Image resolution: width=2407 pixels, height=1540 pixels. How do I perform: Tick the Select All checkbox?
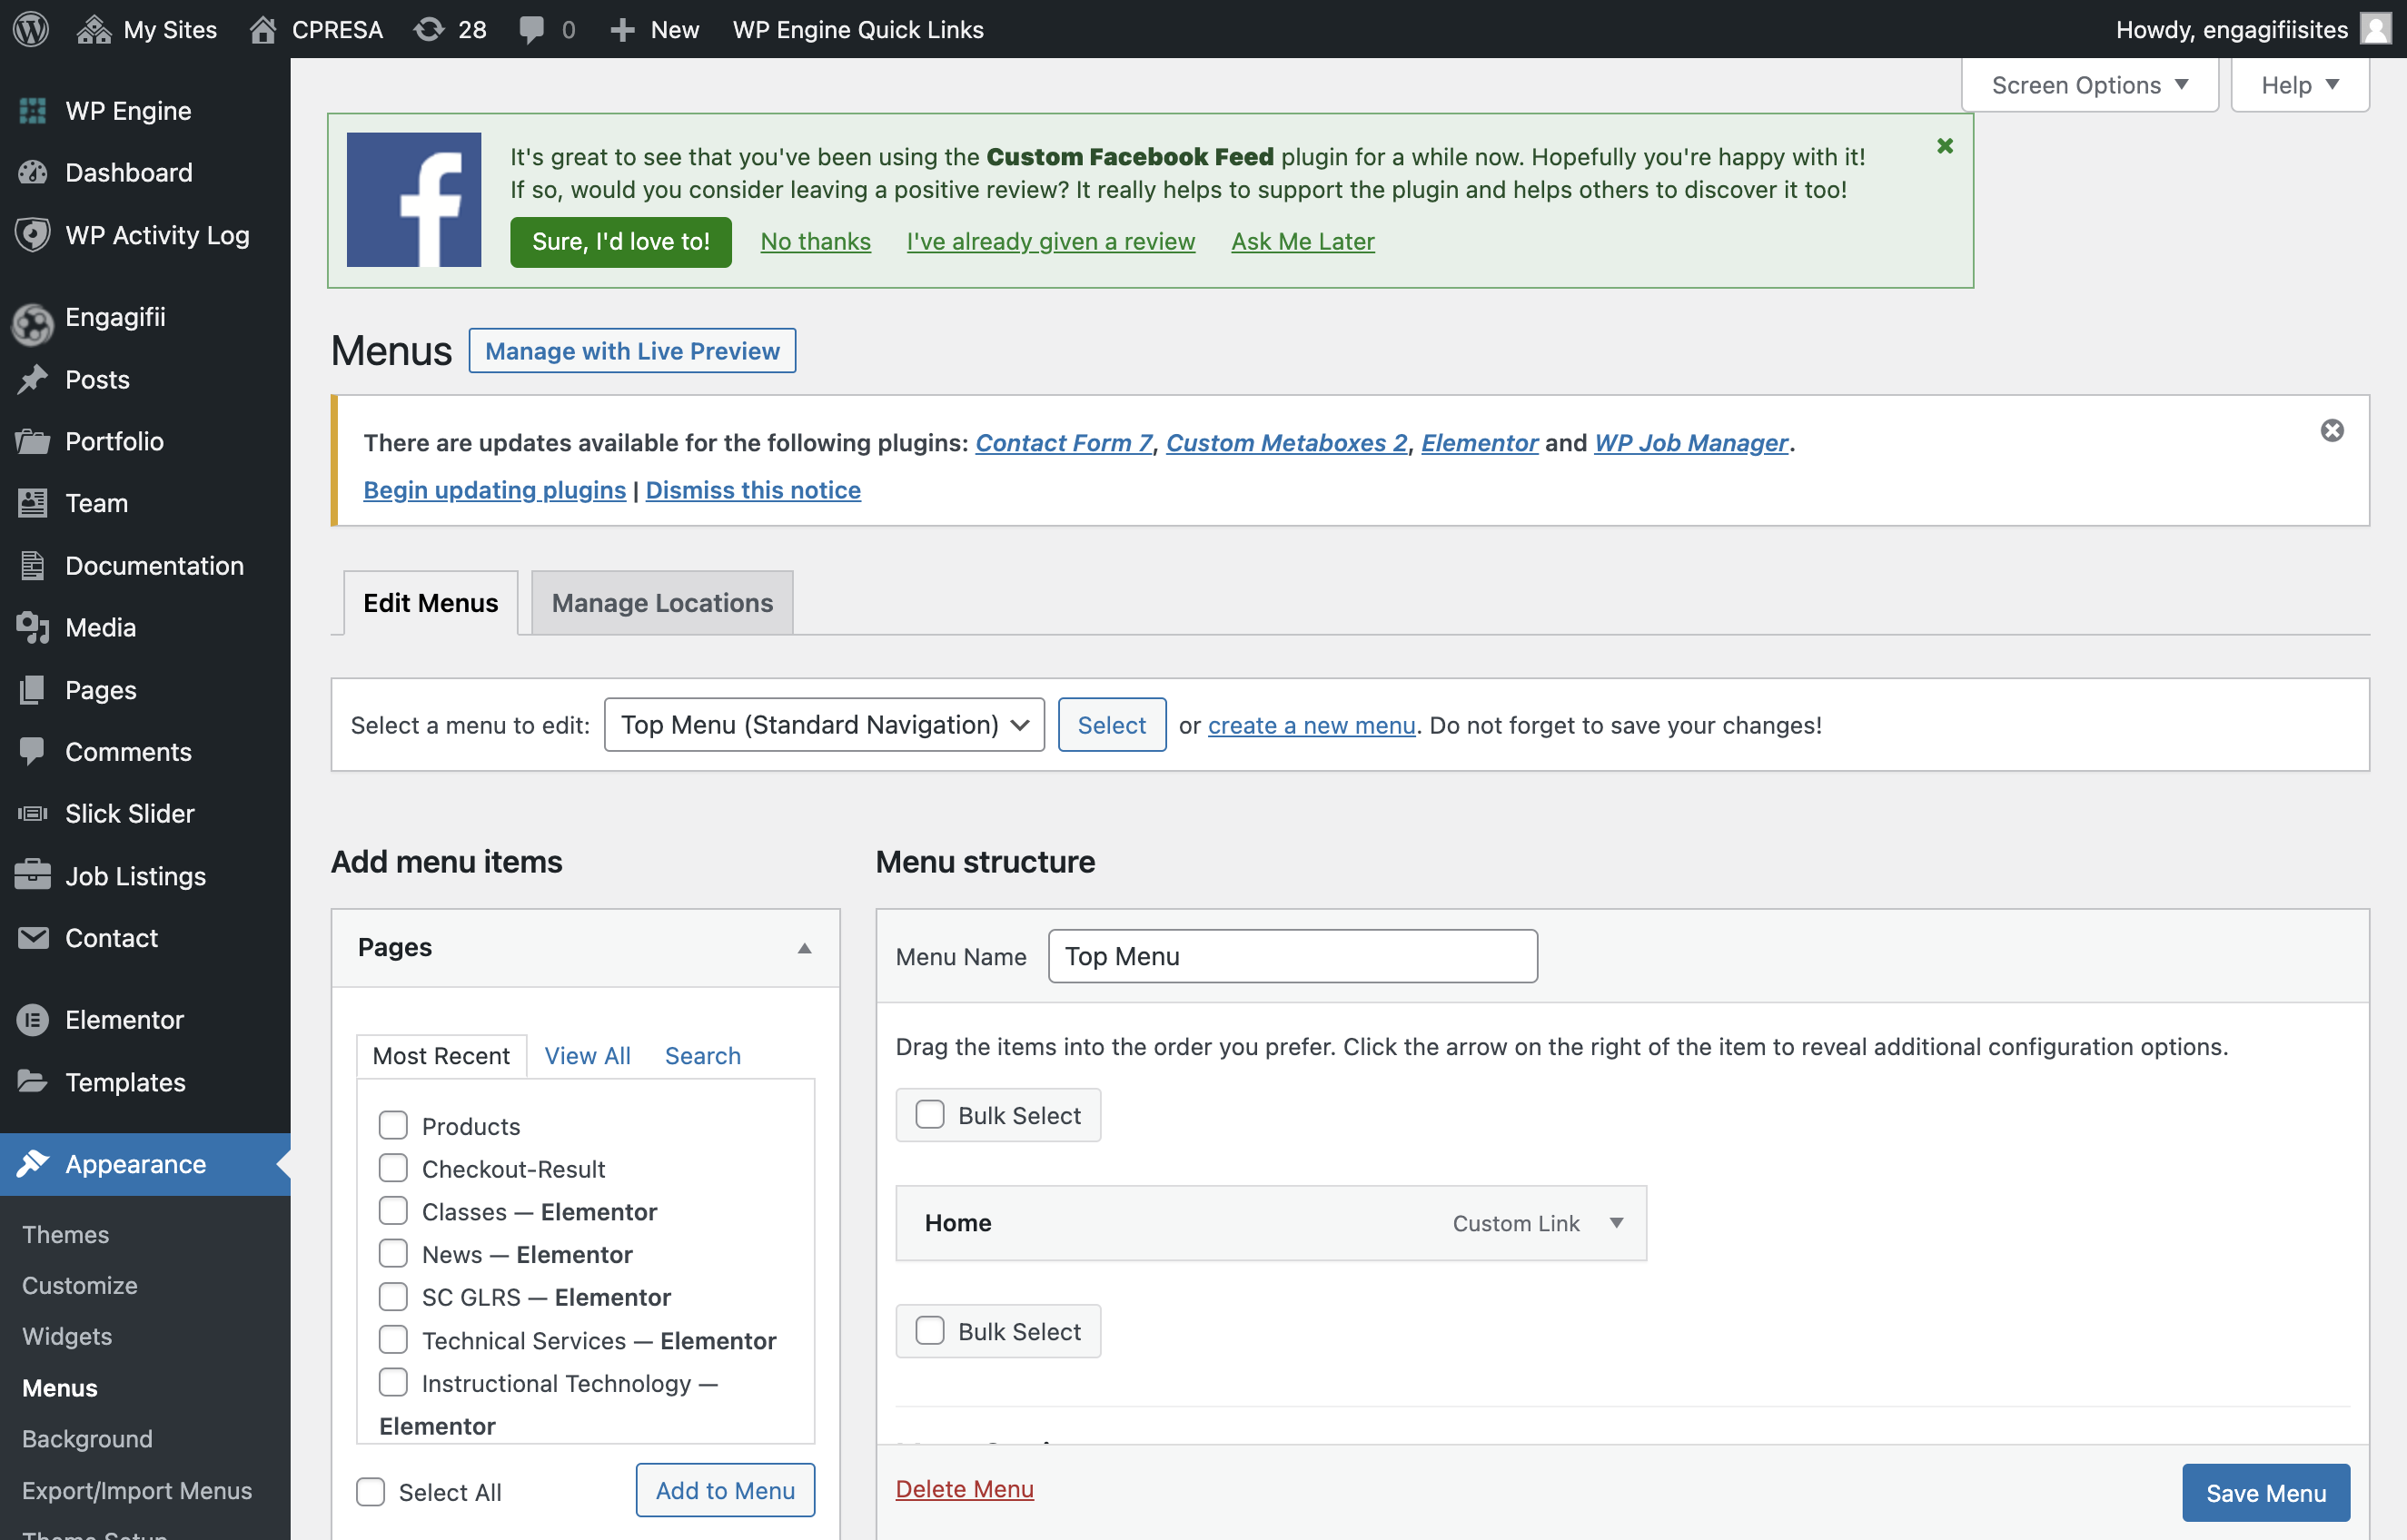(x=370, y=1491)
